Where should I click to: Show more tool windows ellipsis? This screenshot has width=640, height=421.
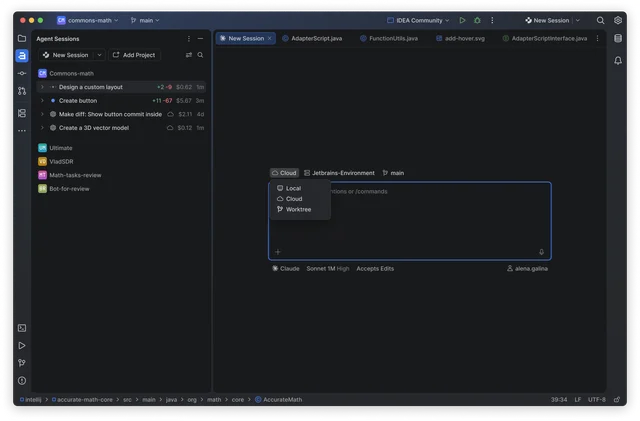tap(22, 131)
